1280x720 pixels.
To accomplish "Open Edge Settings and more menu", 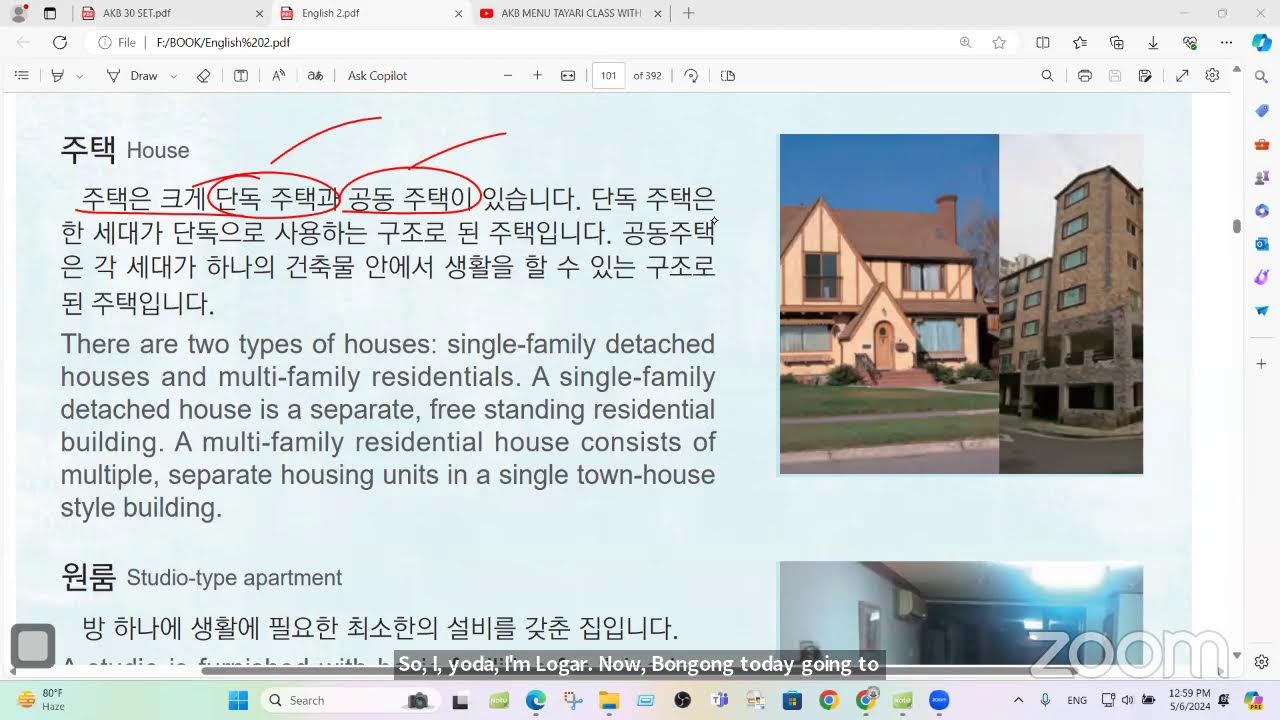I will [1227, 43].
